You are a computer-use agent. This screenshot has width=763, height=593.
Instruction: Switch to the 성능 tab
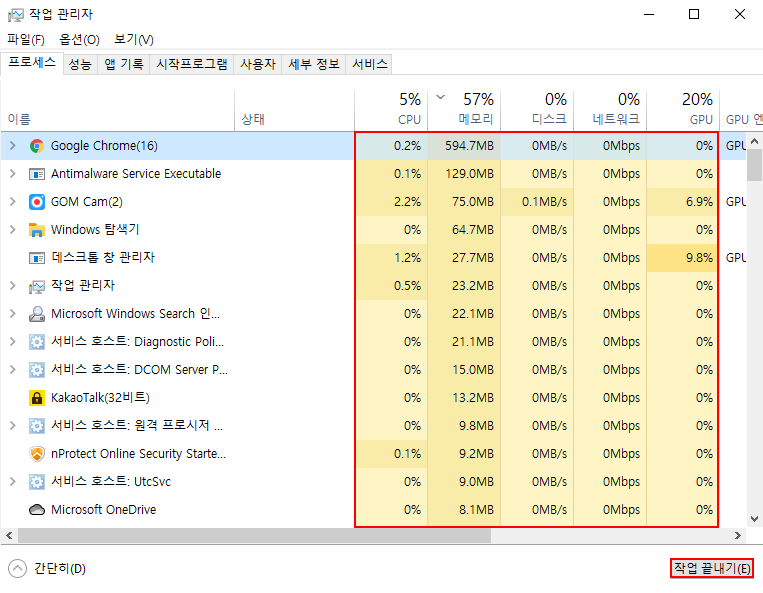tap(80, 64)
